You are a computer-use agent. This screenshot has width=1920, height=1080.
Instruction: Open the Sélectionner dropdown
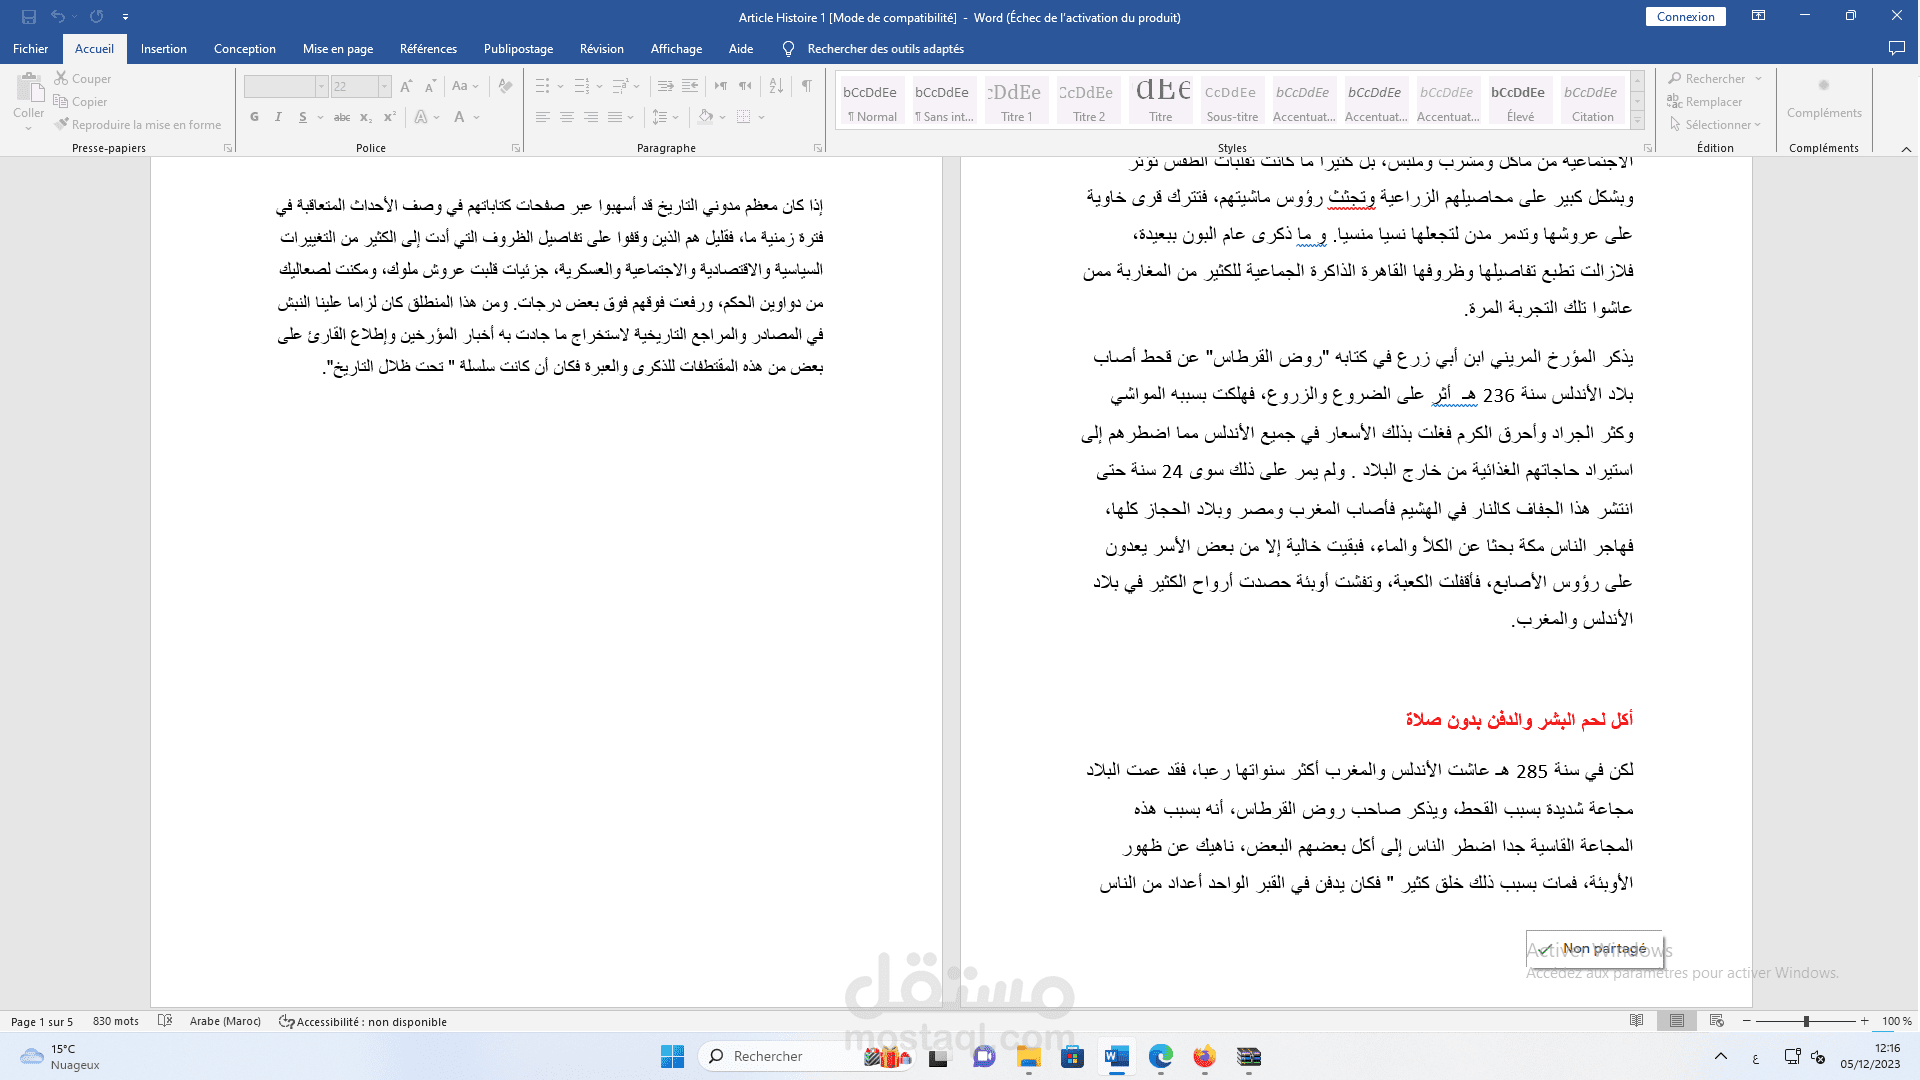(x=1715, y=124)
